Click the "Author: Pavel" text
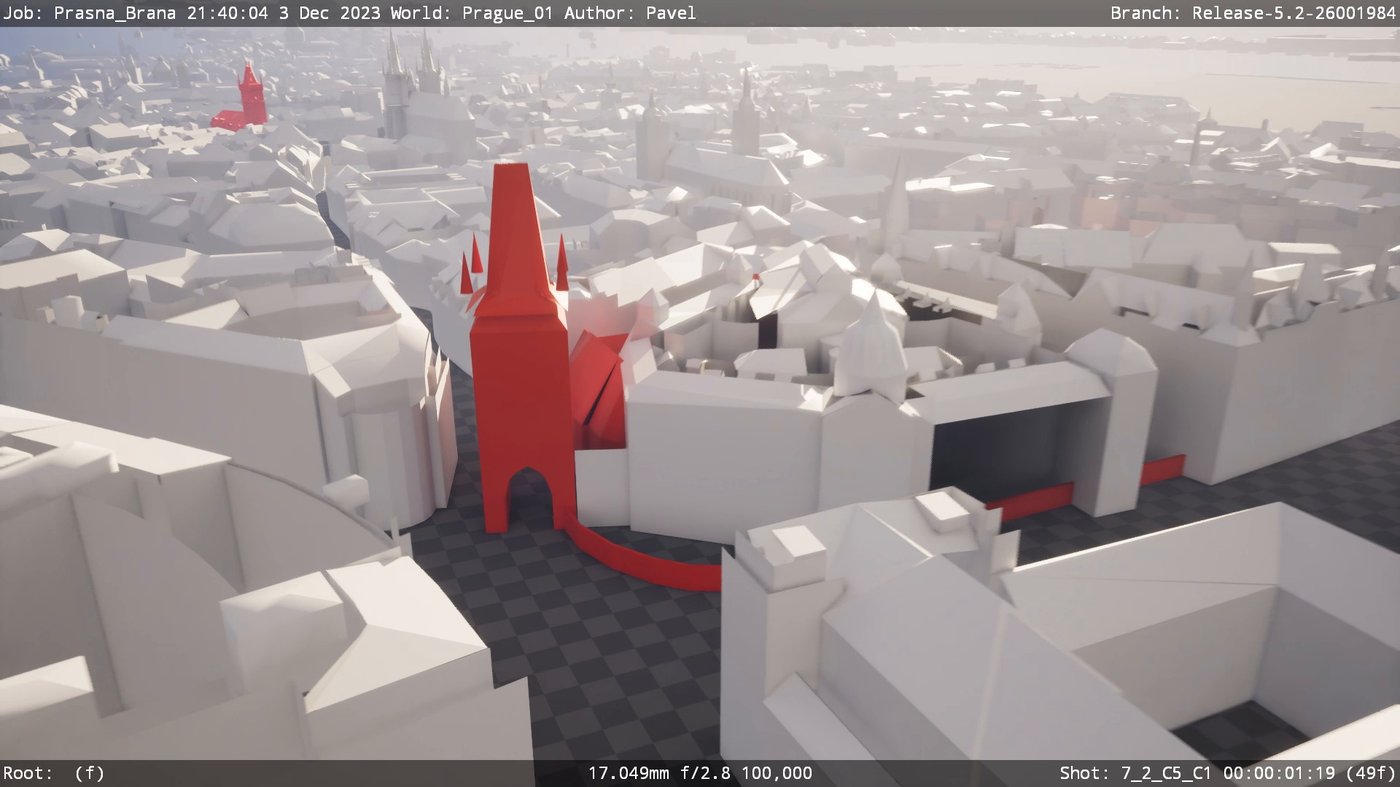 click(x=630, y=13)
